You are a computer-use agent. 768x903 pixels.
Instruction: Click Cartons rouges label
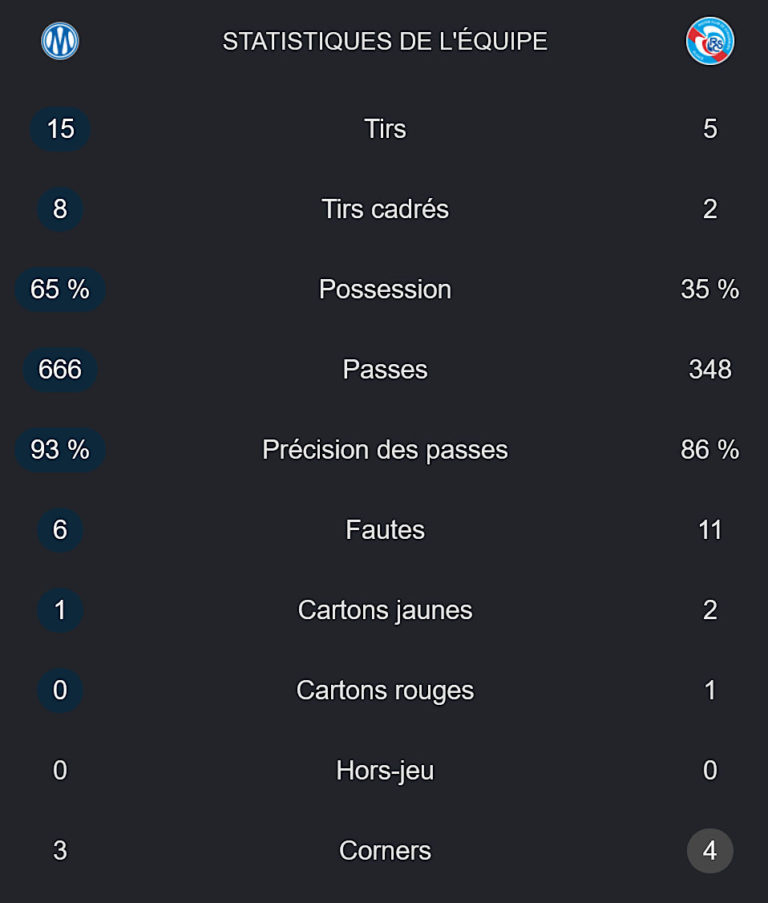coord(385,690)
